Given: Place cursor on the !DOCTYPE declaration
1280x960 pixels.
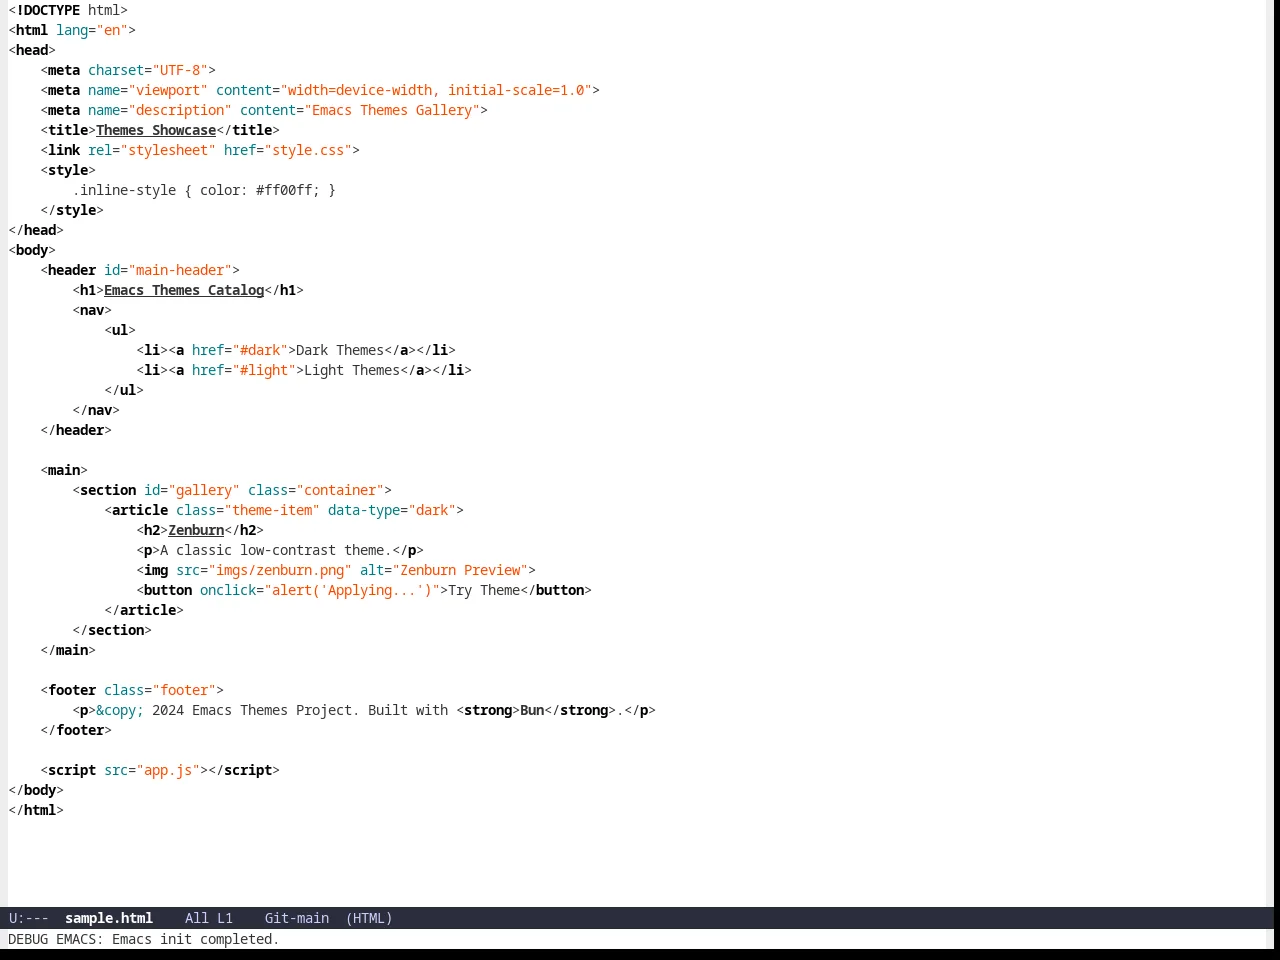Looking at the screenshot, I should pyautogui.click(x=68, y=10).
